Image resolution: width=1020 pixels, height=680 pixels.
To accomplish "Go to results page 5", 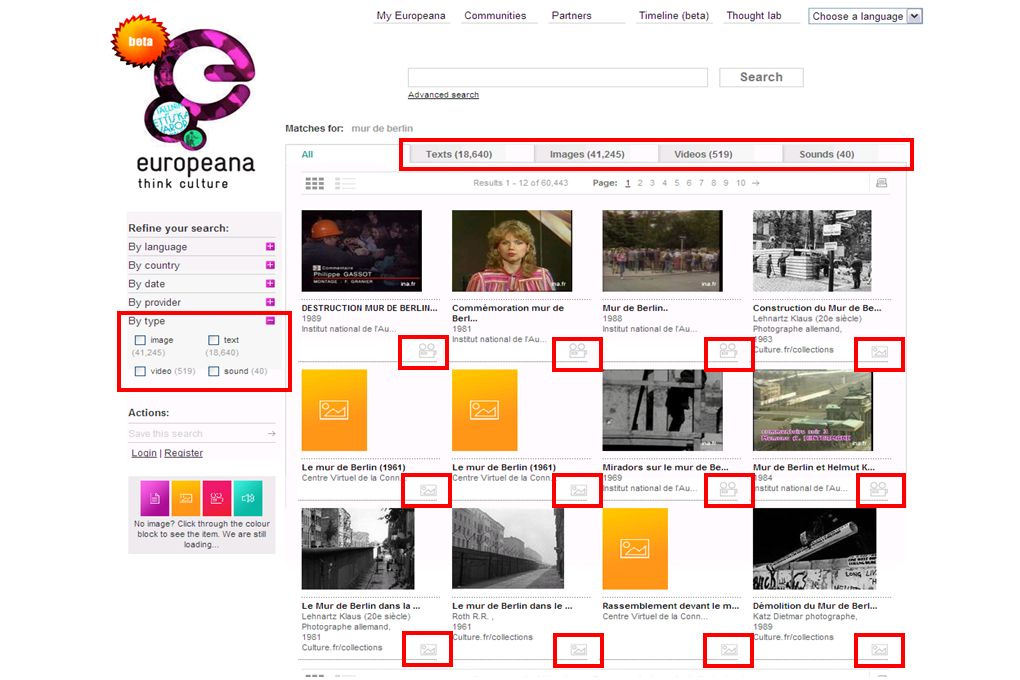I will (x=677, y=183).
